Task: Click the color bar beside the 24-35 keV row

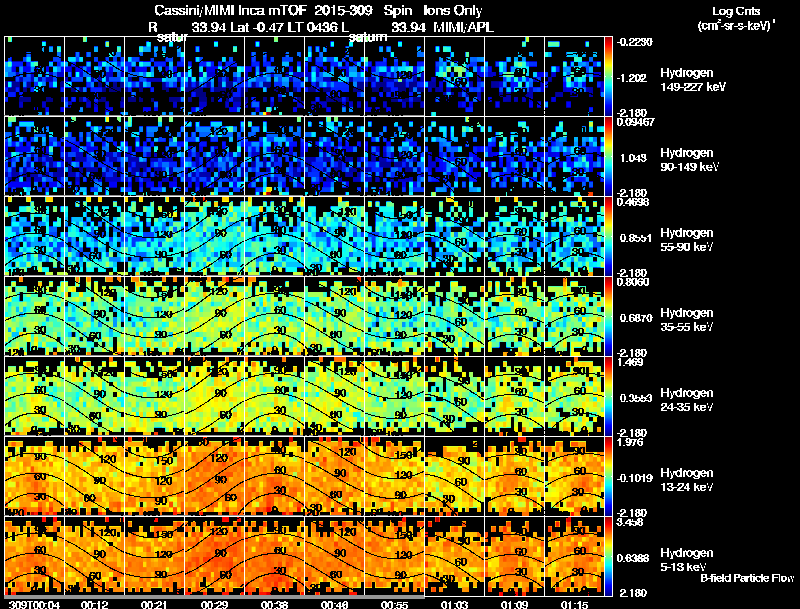Action: click(608, 396)
